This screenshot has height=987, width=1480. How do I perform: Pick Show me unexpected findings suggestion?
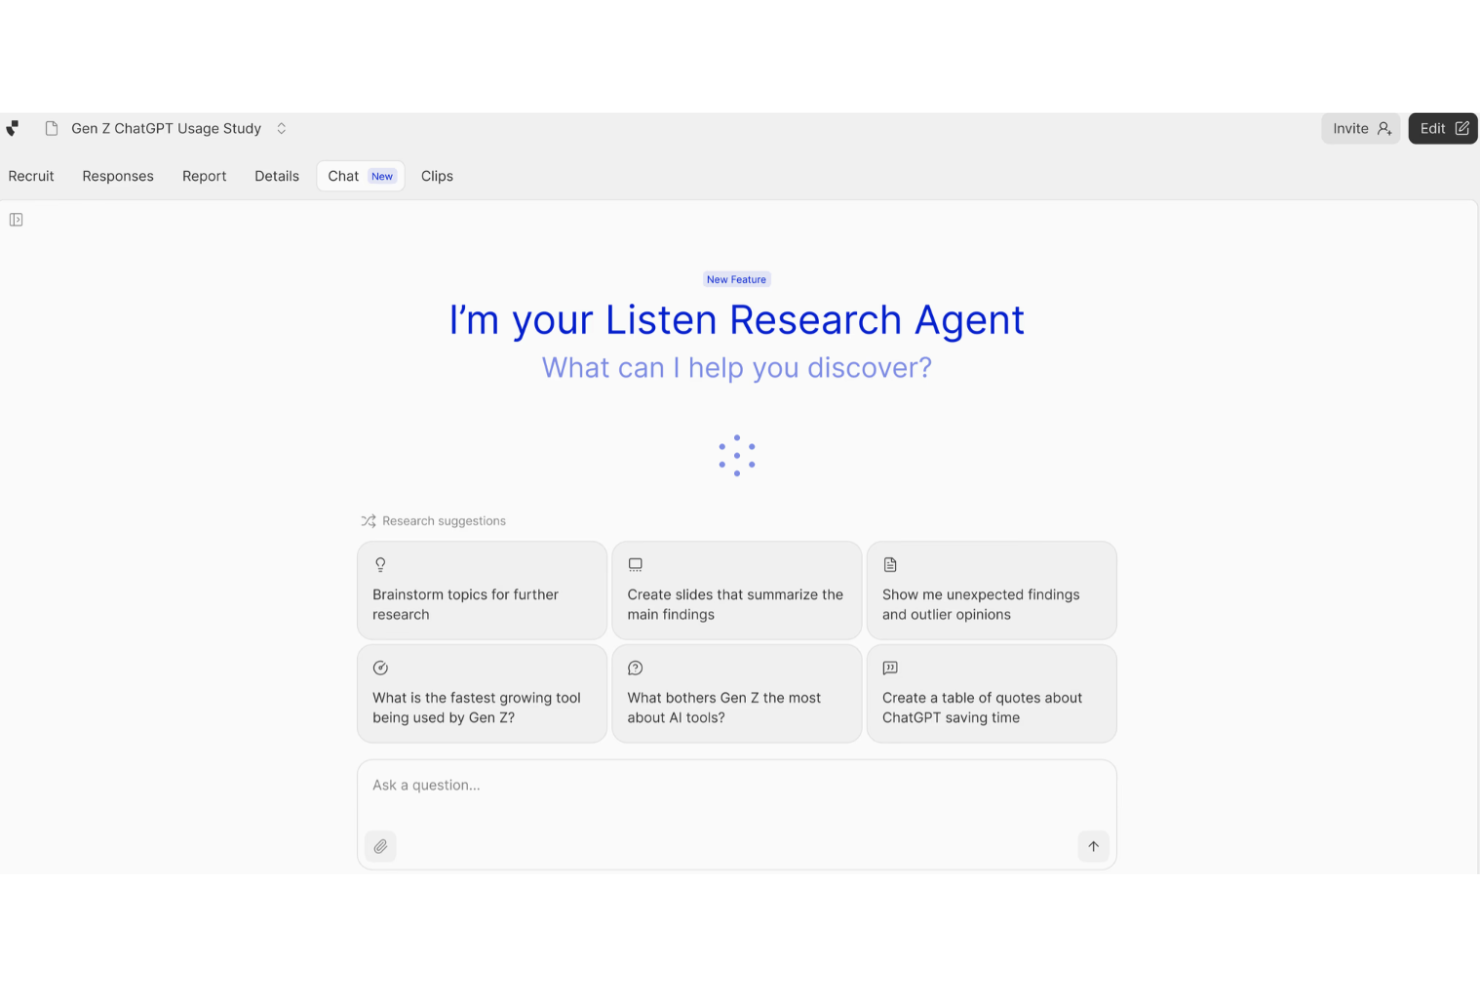pos(992,590)
